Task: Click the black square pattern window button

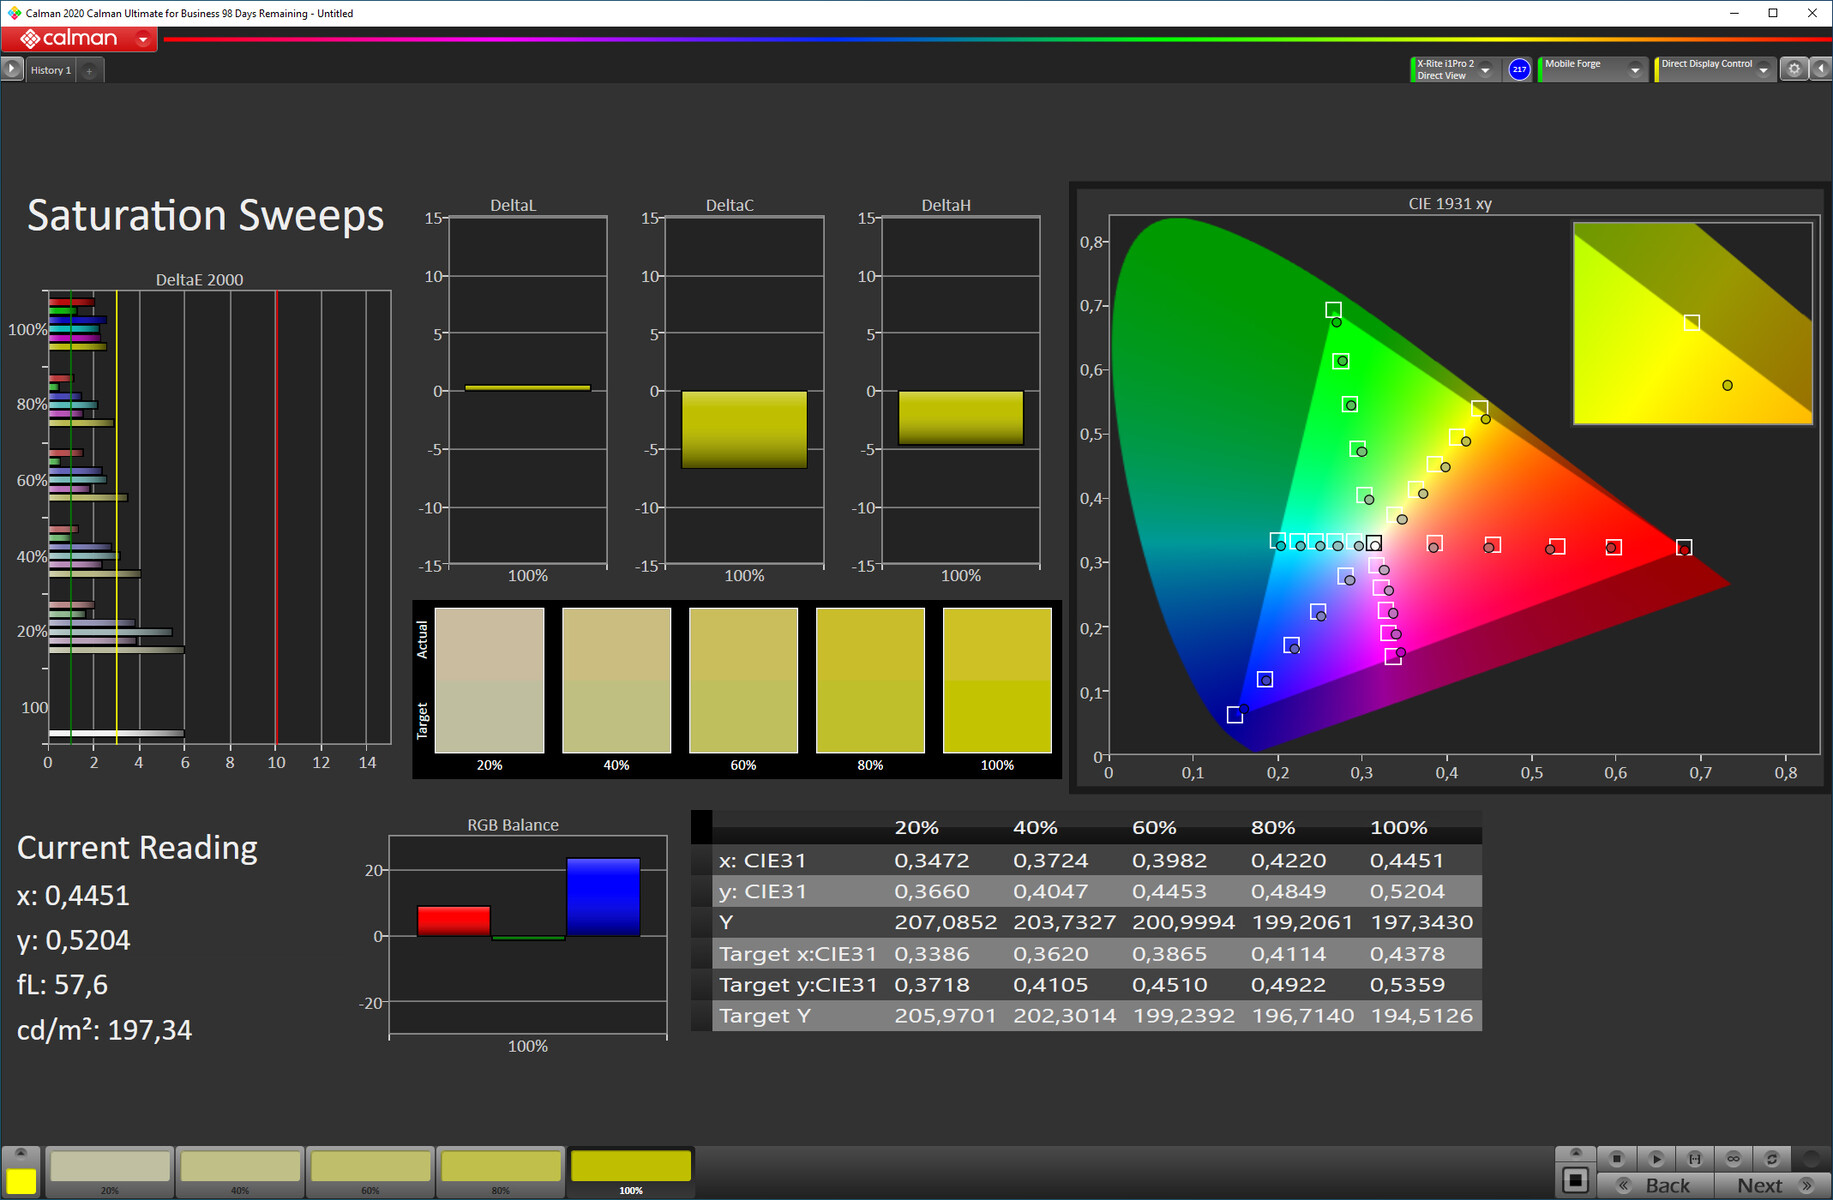Action: 1576,1180
